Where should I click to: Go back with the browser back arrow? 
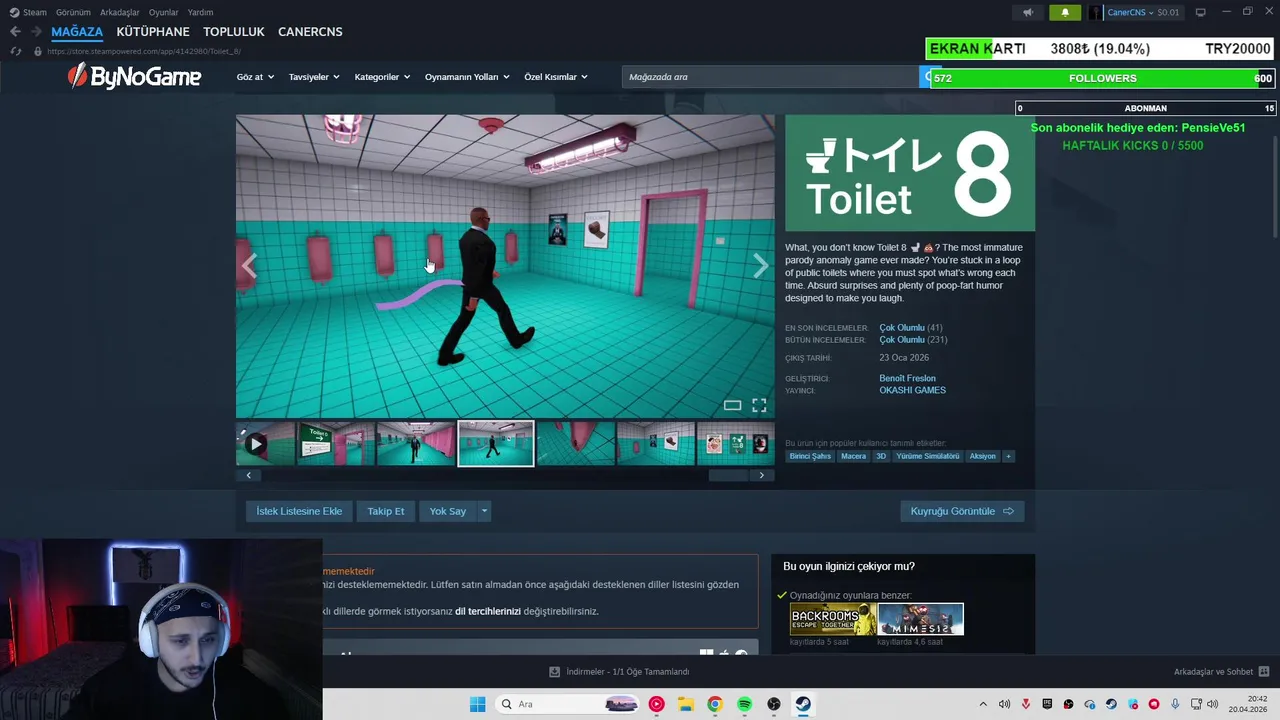(15, 32)
